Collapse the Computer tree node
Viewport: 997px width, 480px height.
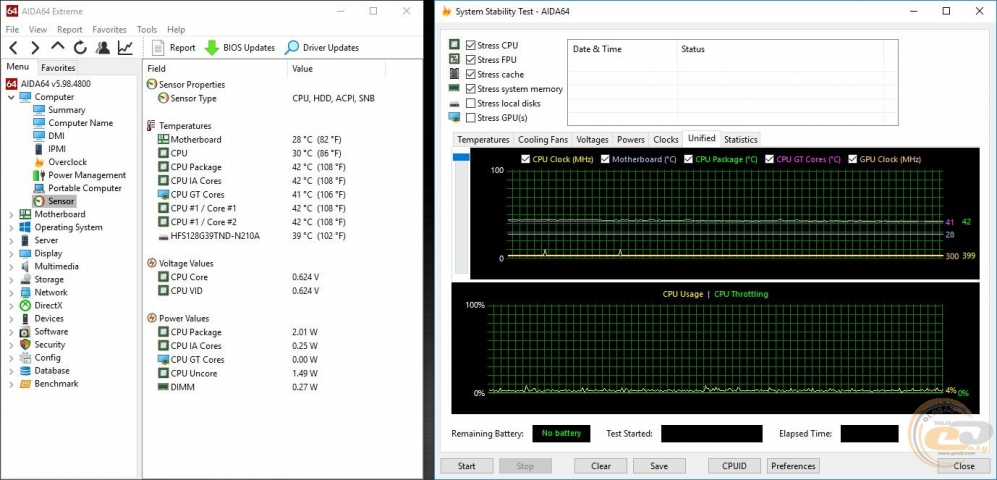[x=11, y=97]
